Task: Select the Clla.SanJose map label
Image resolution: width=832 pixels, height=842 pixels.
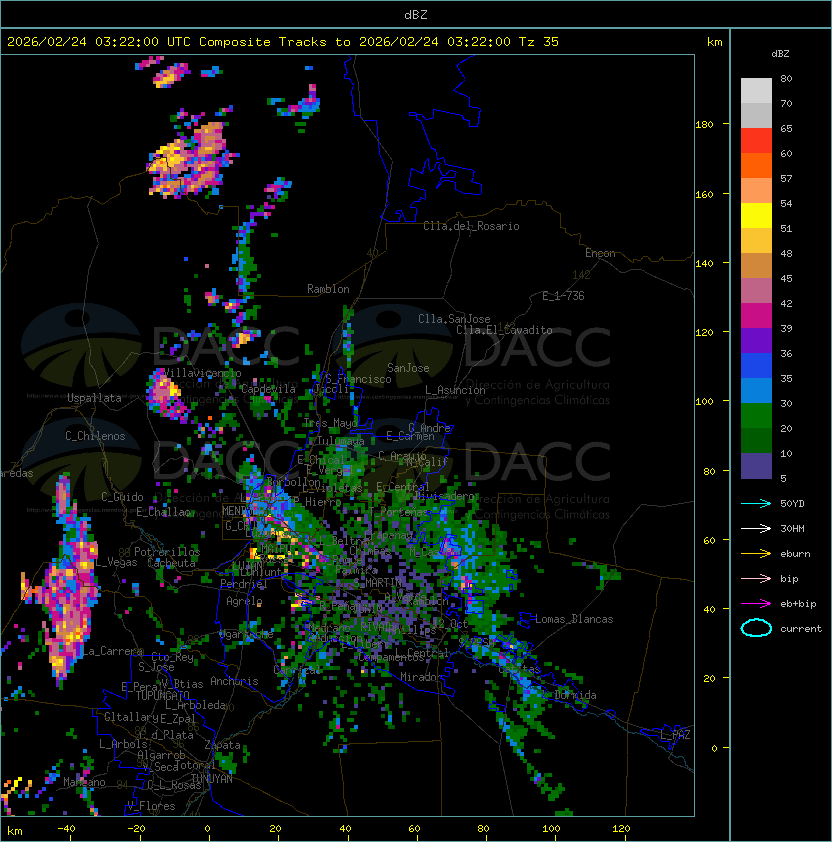Action: pos(454,319)
